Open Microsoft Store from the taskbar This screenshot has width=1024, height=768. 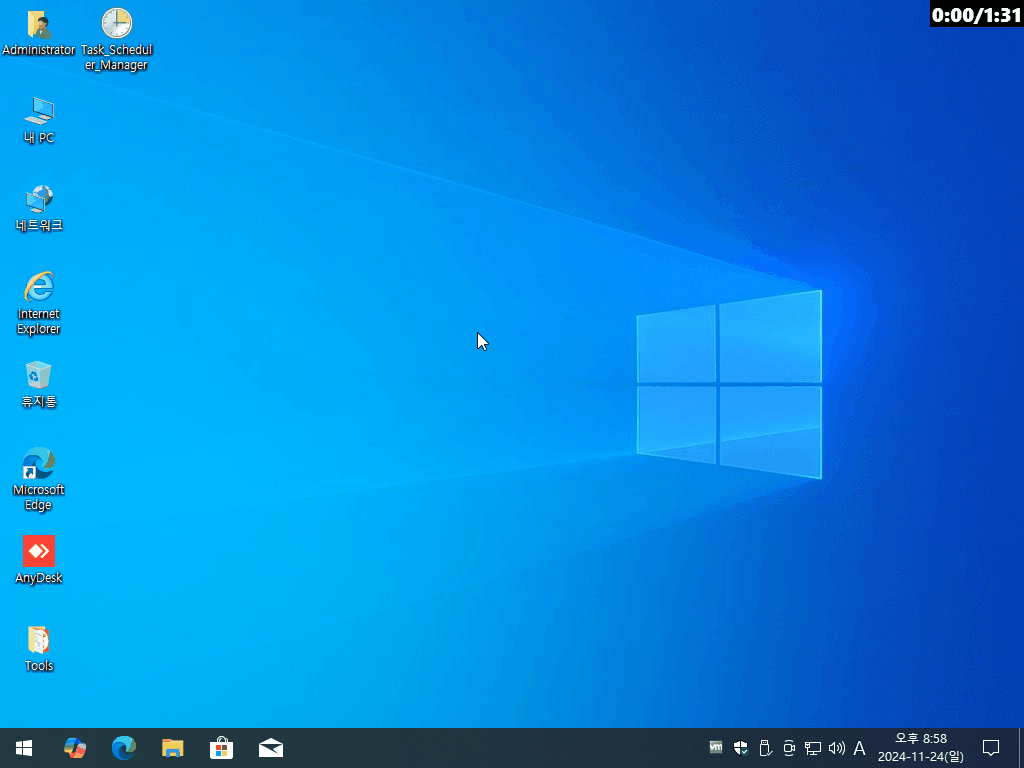[221, 748]
